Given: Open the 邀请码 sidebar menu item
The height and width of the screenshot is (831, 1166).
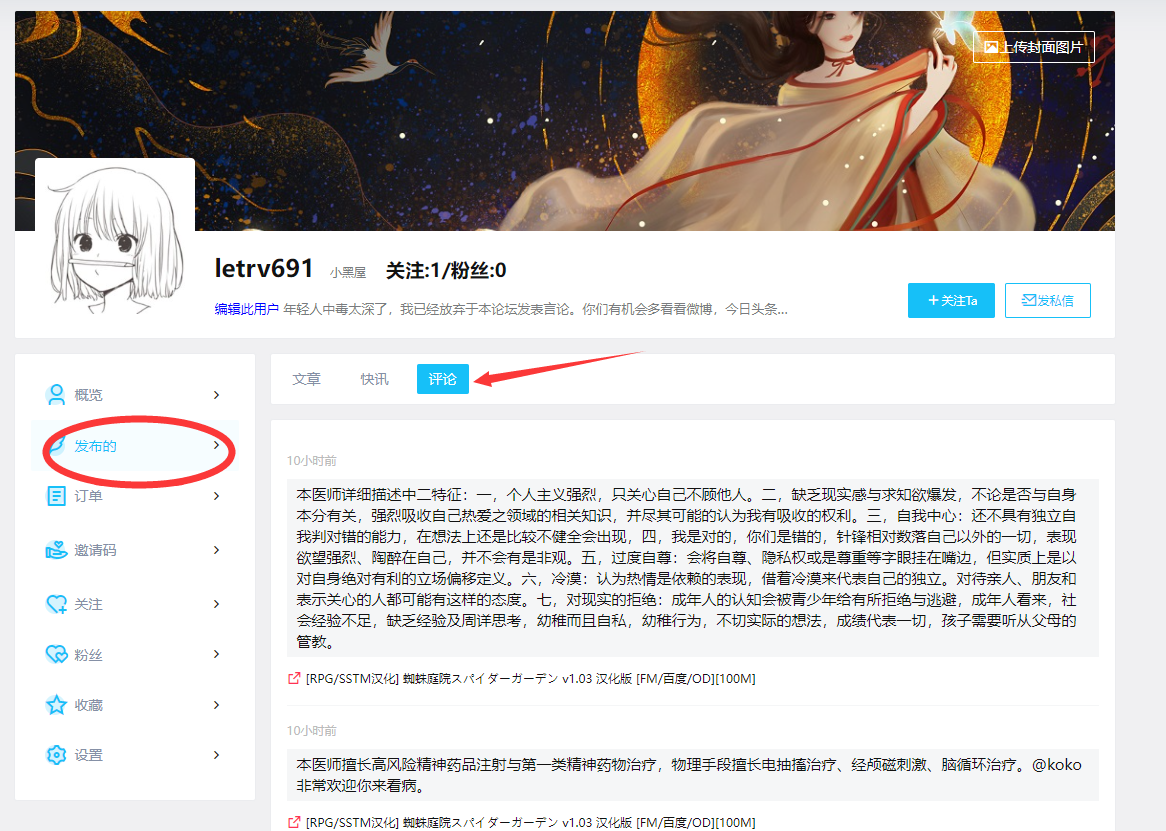Looking at the screenshot, I should 135,550.
